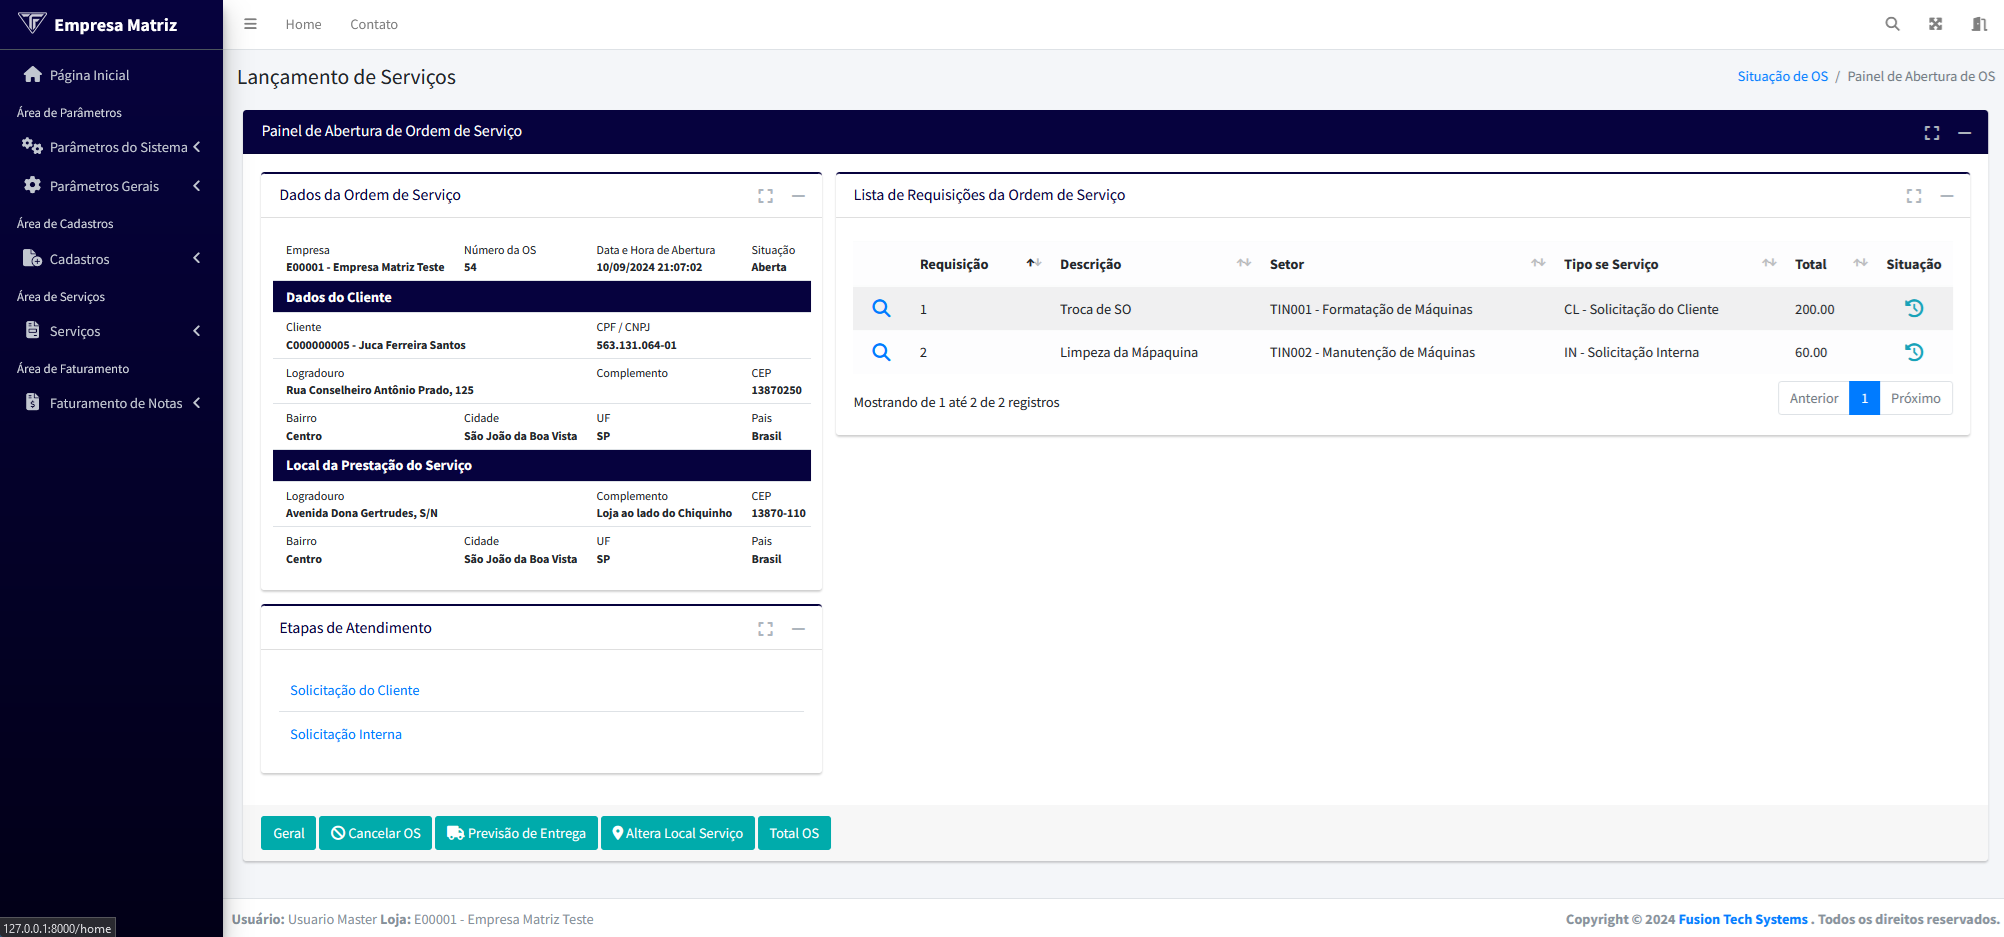This screenshot has height=937, width=2004.
Task: Open the Home nav item
Action: click(303, 24)
